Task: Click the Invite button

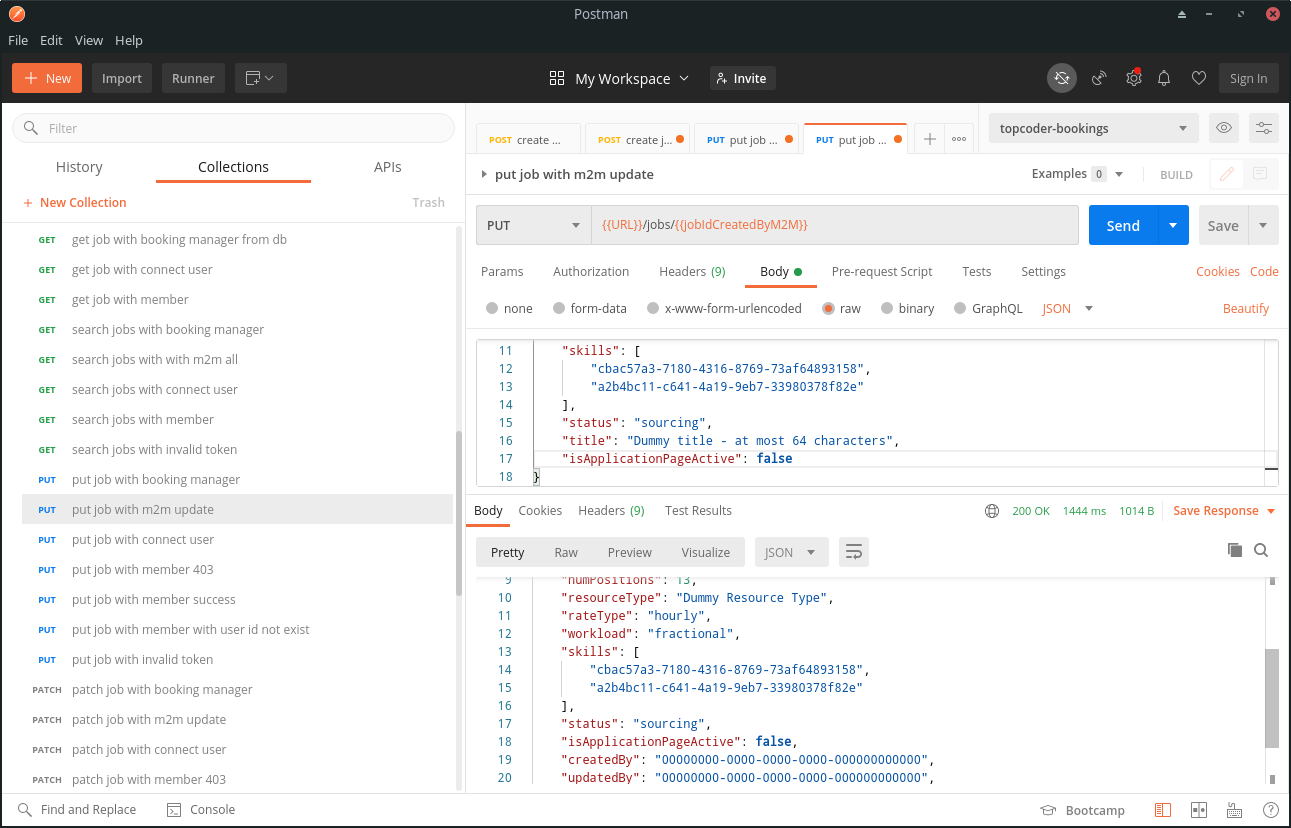Action: [x=743, y=78]
